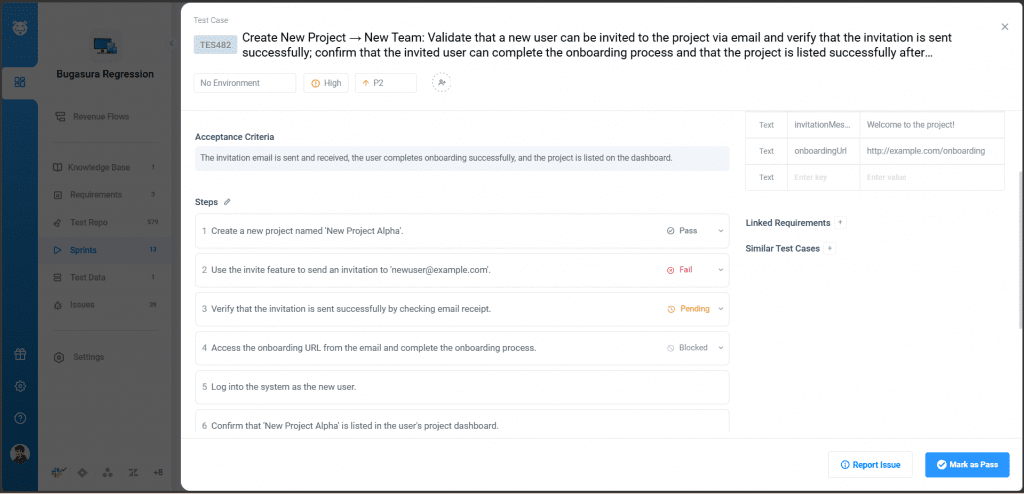
Task: Click the Enter key input field
Action: tap(823, 177)
